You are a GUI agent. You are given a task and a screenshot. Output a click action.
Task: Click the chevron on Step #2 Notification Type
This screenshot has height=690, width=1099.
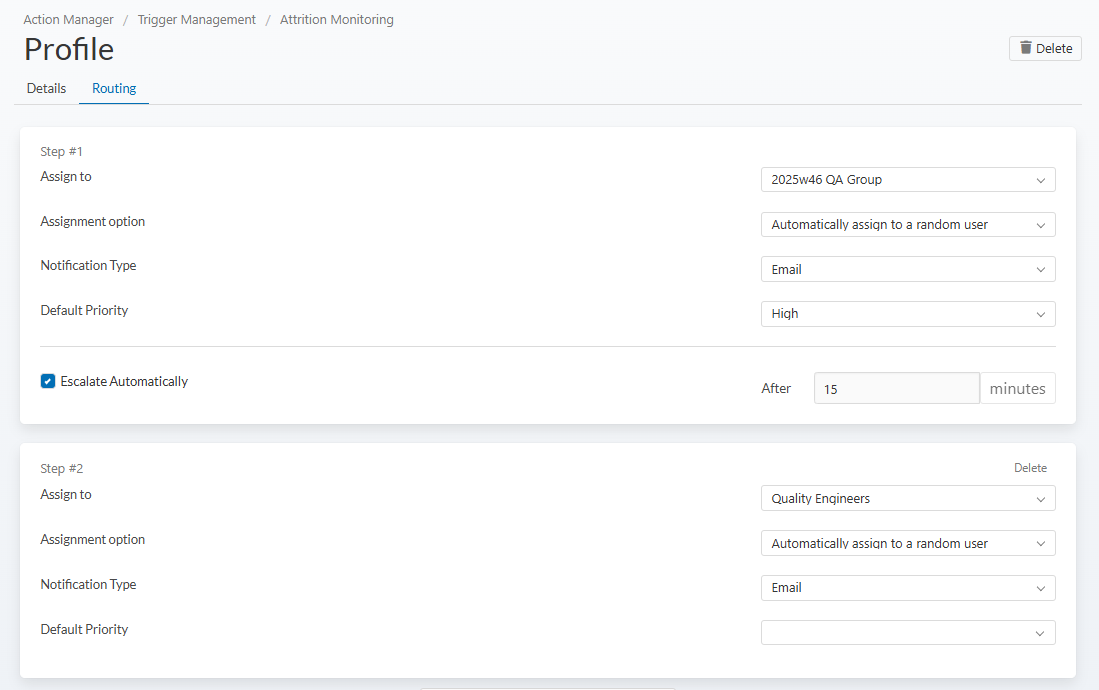tap(1040, 588)
